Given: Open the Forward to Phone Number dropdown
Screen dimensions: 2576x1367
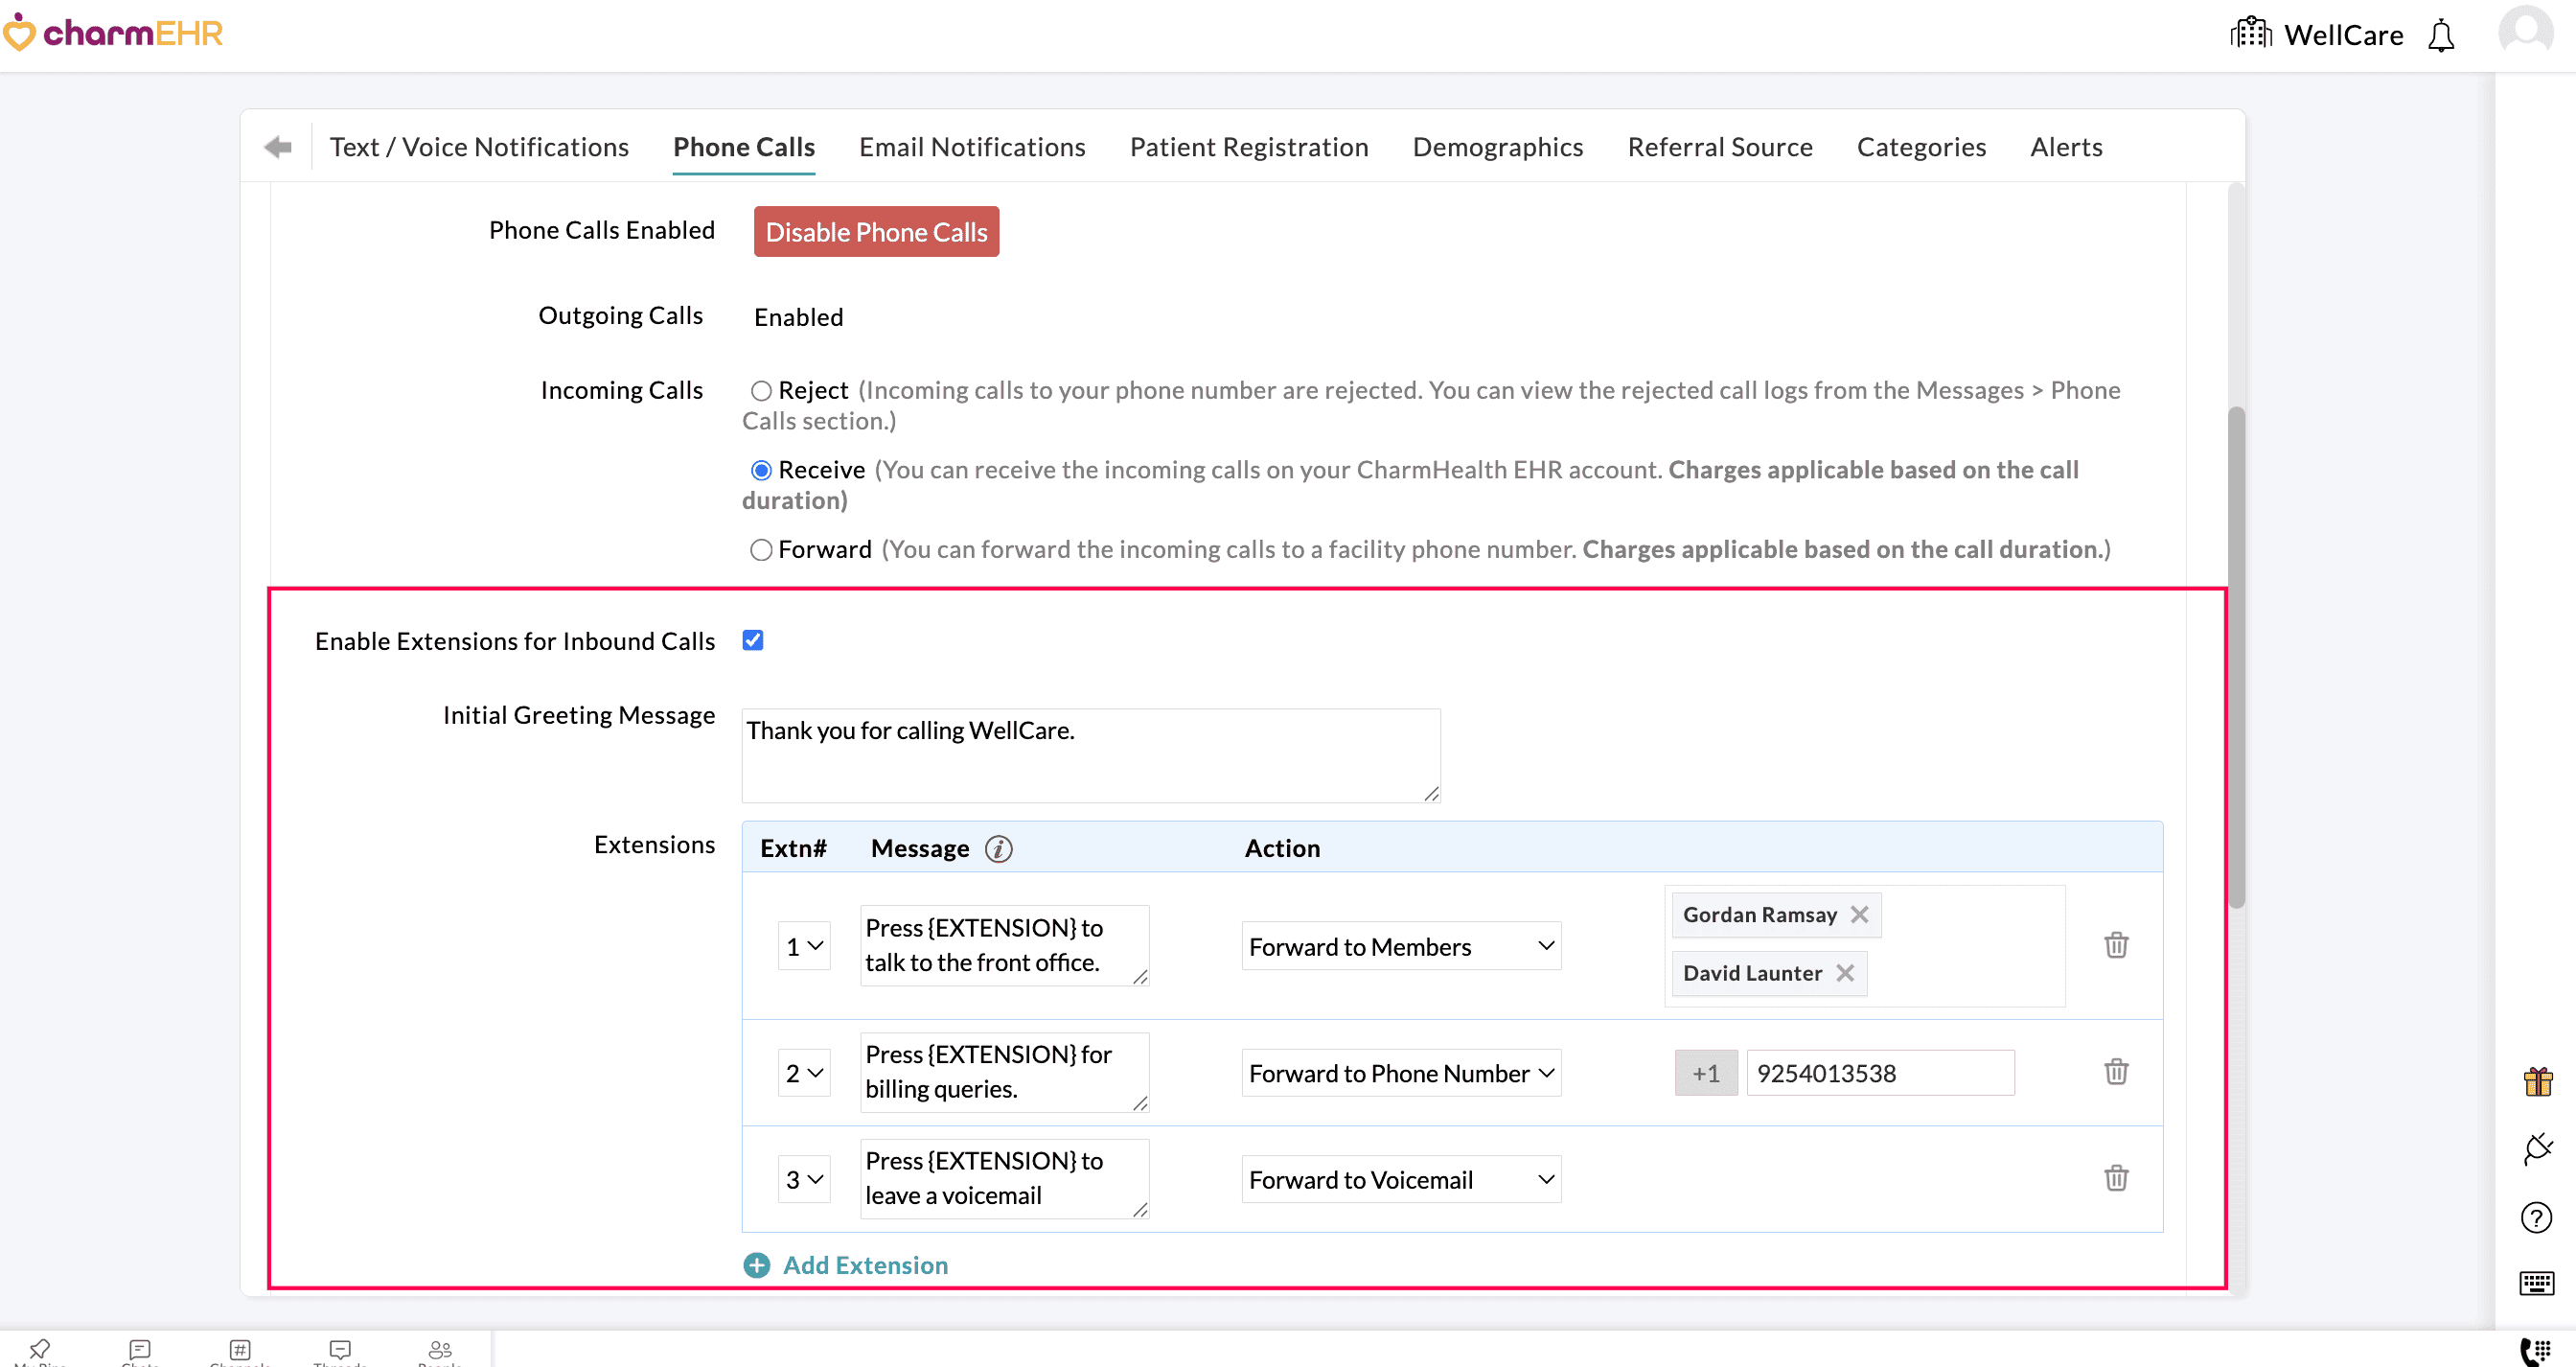Looking at the screenshot, I should pos(1400,1072).
